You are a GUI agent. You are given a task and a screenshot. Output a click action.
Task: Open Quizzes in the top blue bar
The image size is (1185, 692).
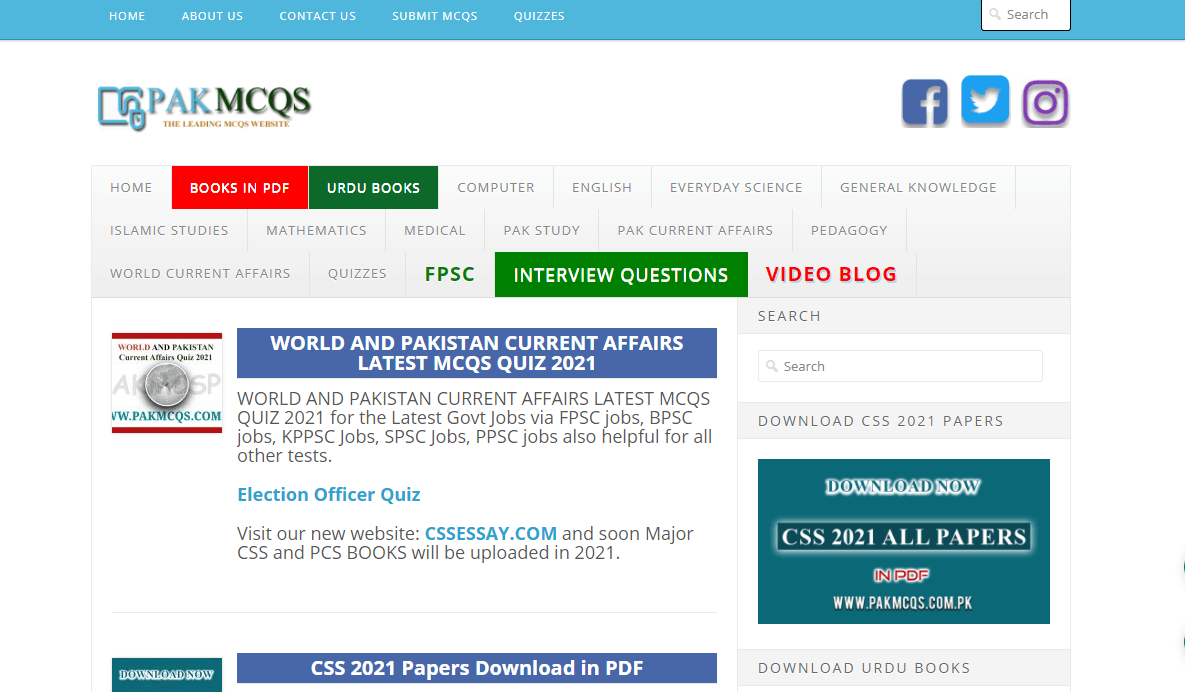(x=539, y=16)
